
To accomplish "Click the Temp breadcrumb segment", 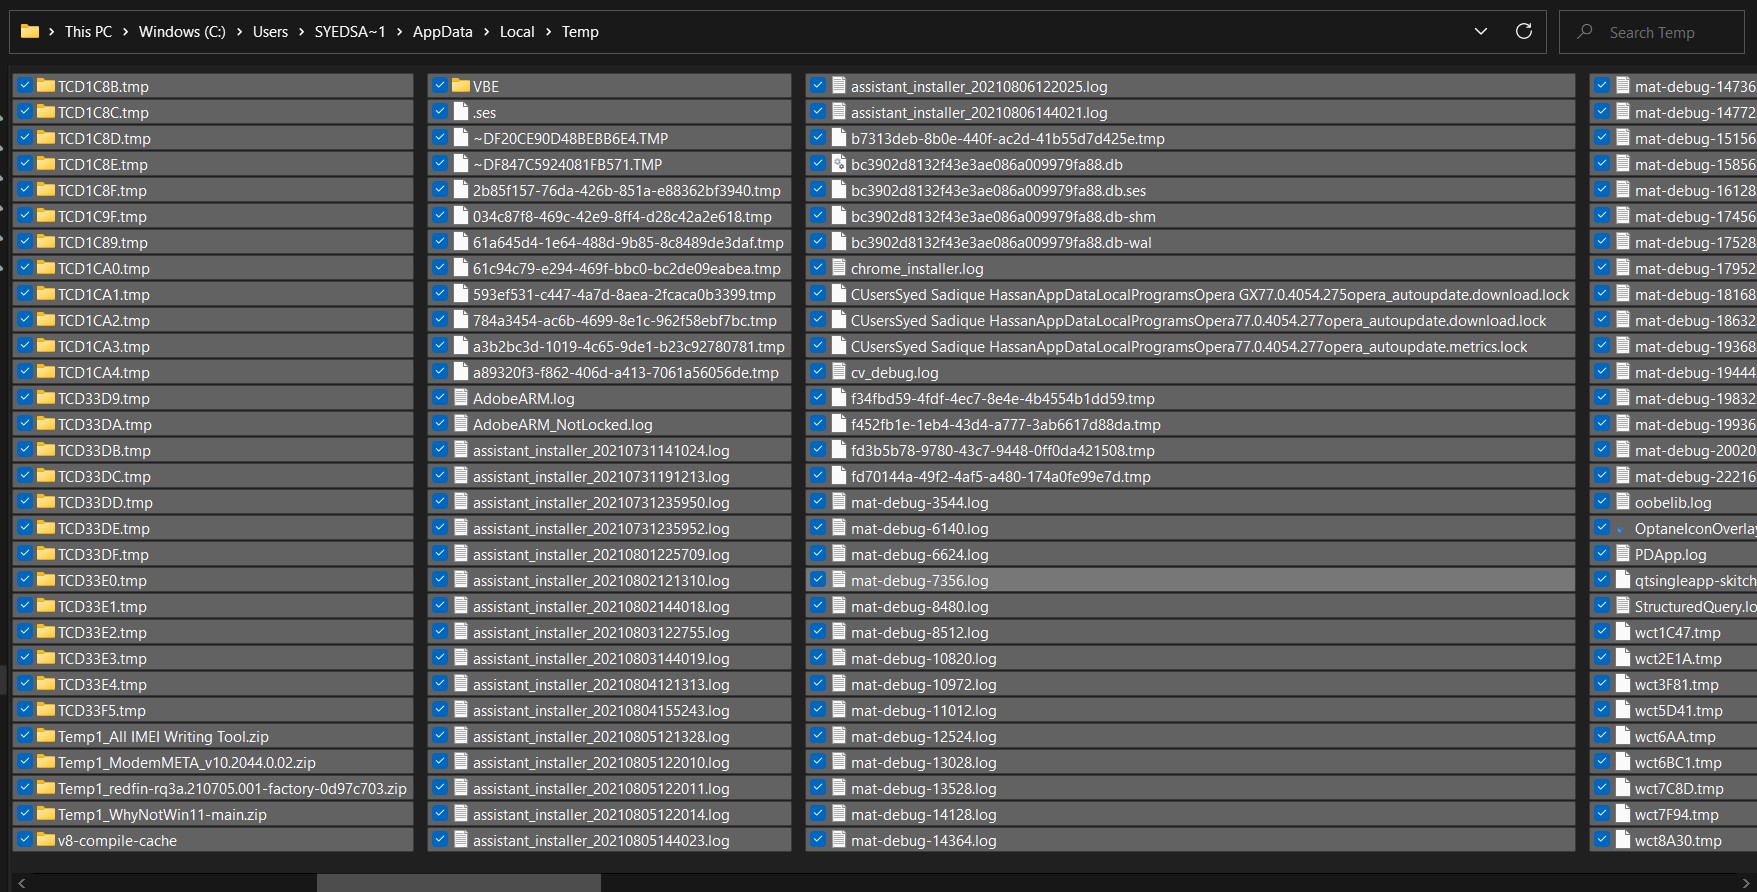I will click(580, 32).
